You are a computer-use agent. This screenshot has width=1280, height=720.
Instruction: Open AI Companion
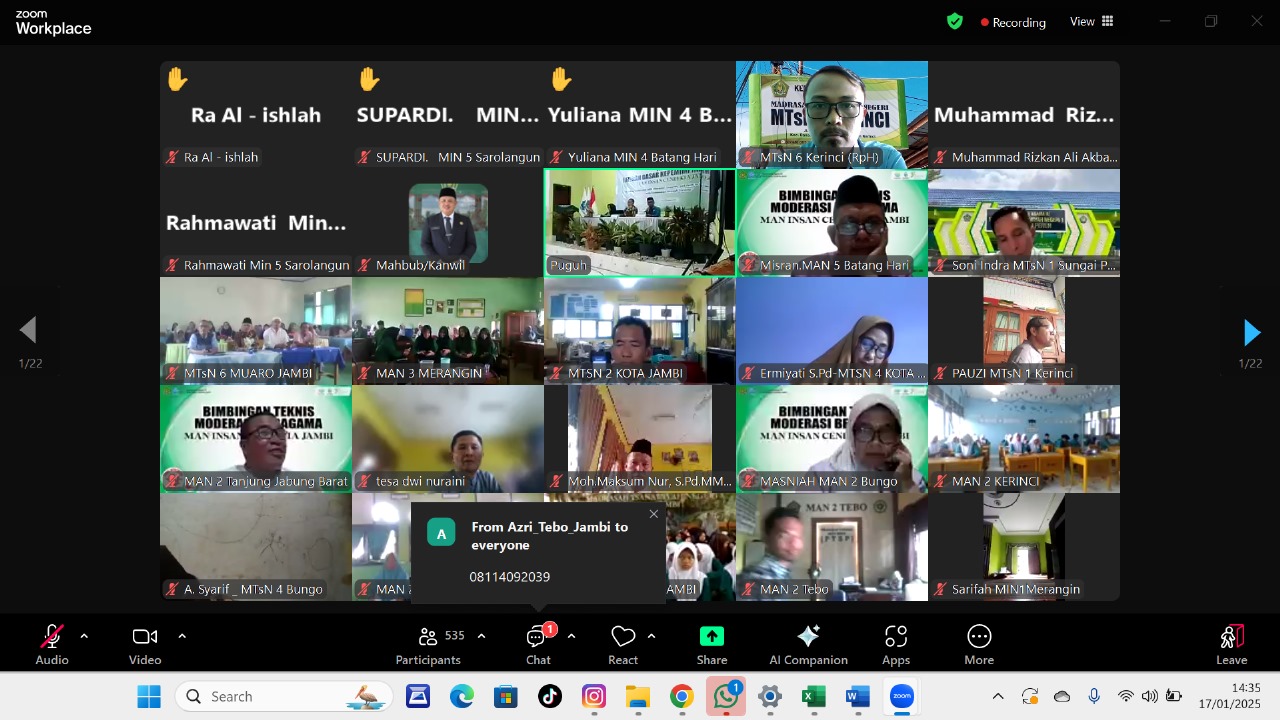[808, 643]
